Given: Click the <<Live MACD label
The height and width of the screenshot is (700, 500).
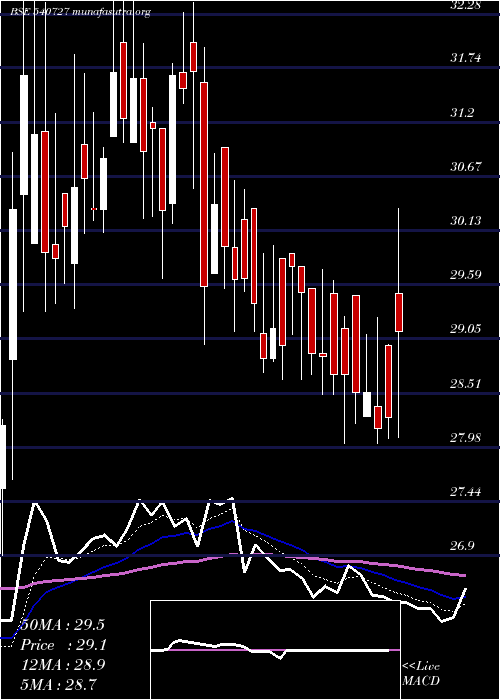Looking at the screenshot, I should [x=421, y=673].
